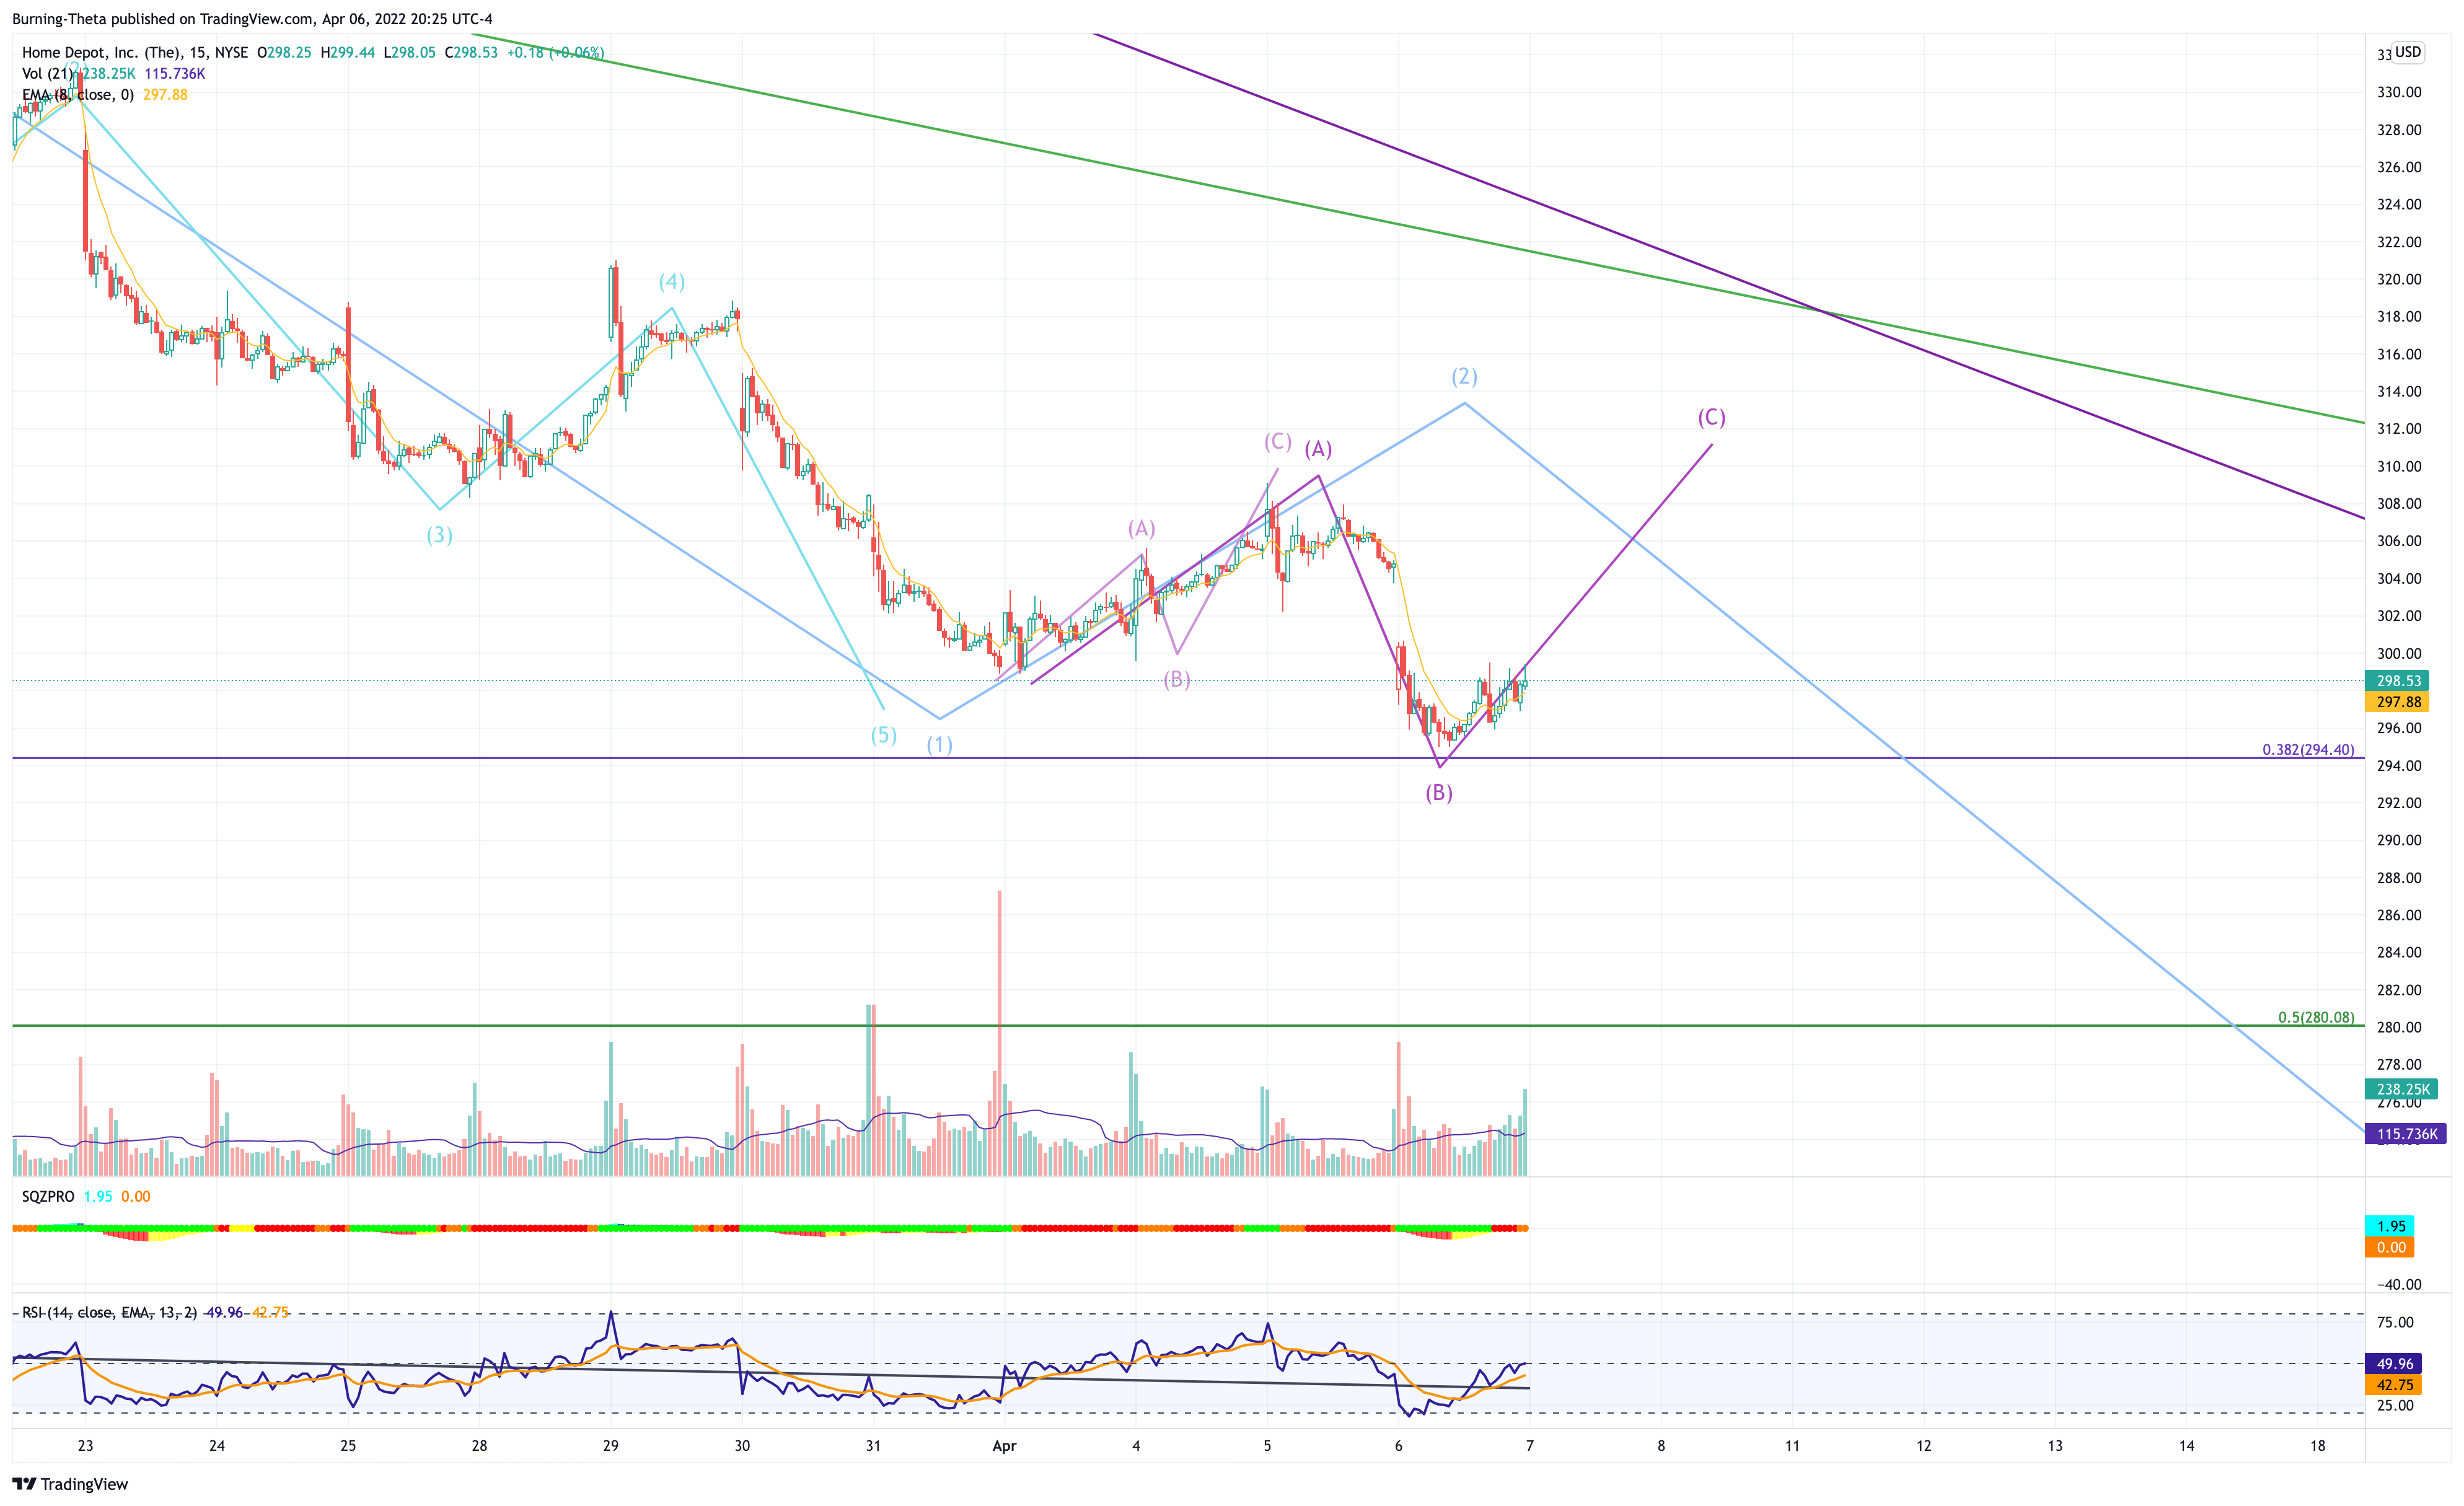This screenshot has width=2464, height=1506.
Task: Click the '11' date axis label
Action: coord(1792,1445)
